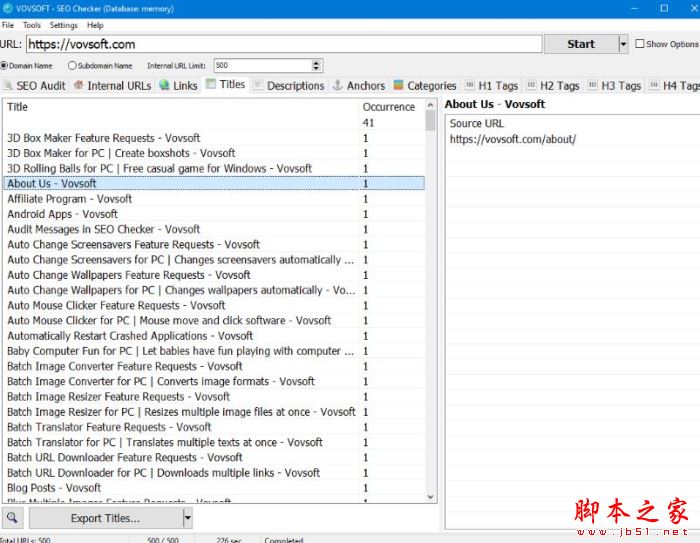
Task: Click the URL input field
Action: (284, 44)
